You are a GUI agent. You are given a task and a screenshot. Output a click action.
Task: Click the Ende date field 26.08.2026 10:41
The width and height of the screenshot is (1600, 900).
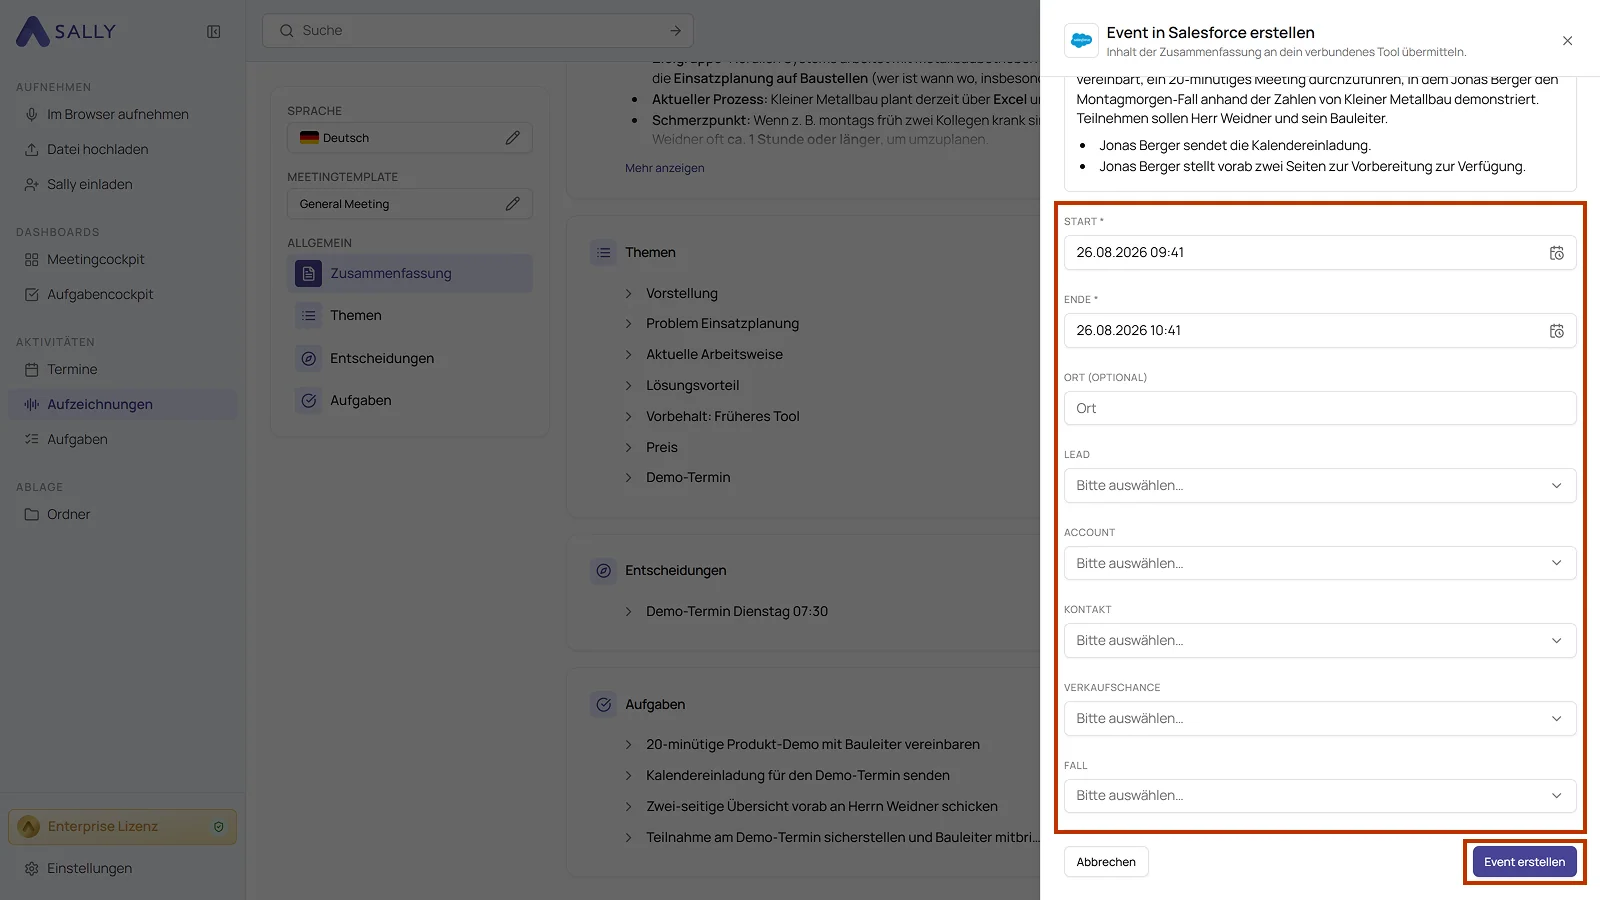click(x=1320, y=331)
